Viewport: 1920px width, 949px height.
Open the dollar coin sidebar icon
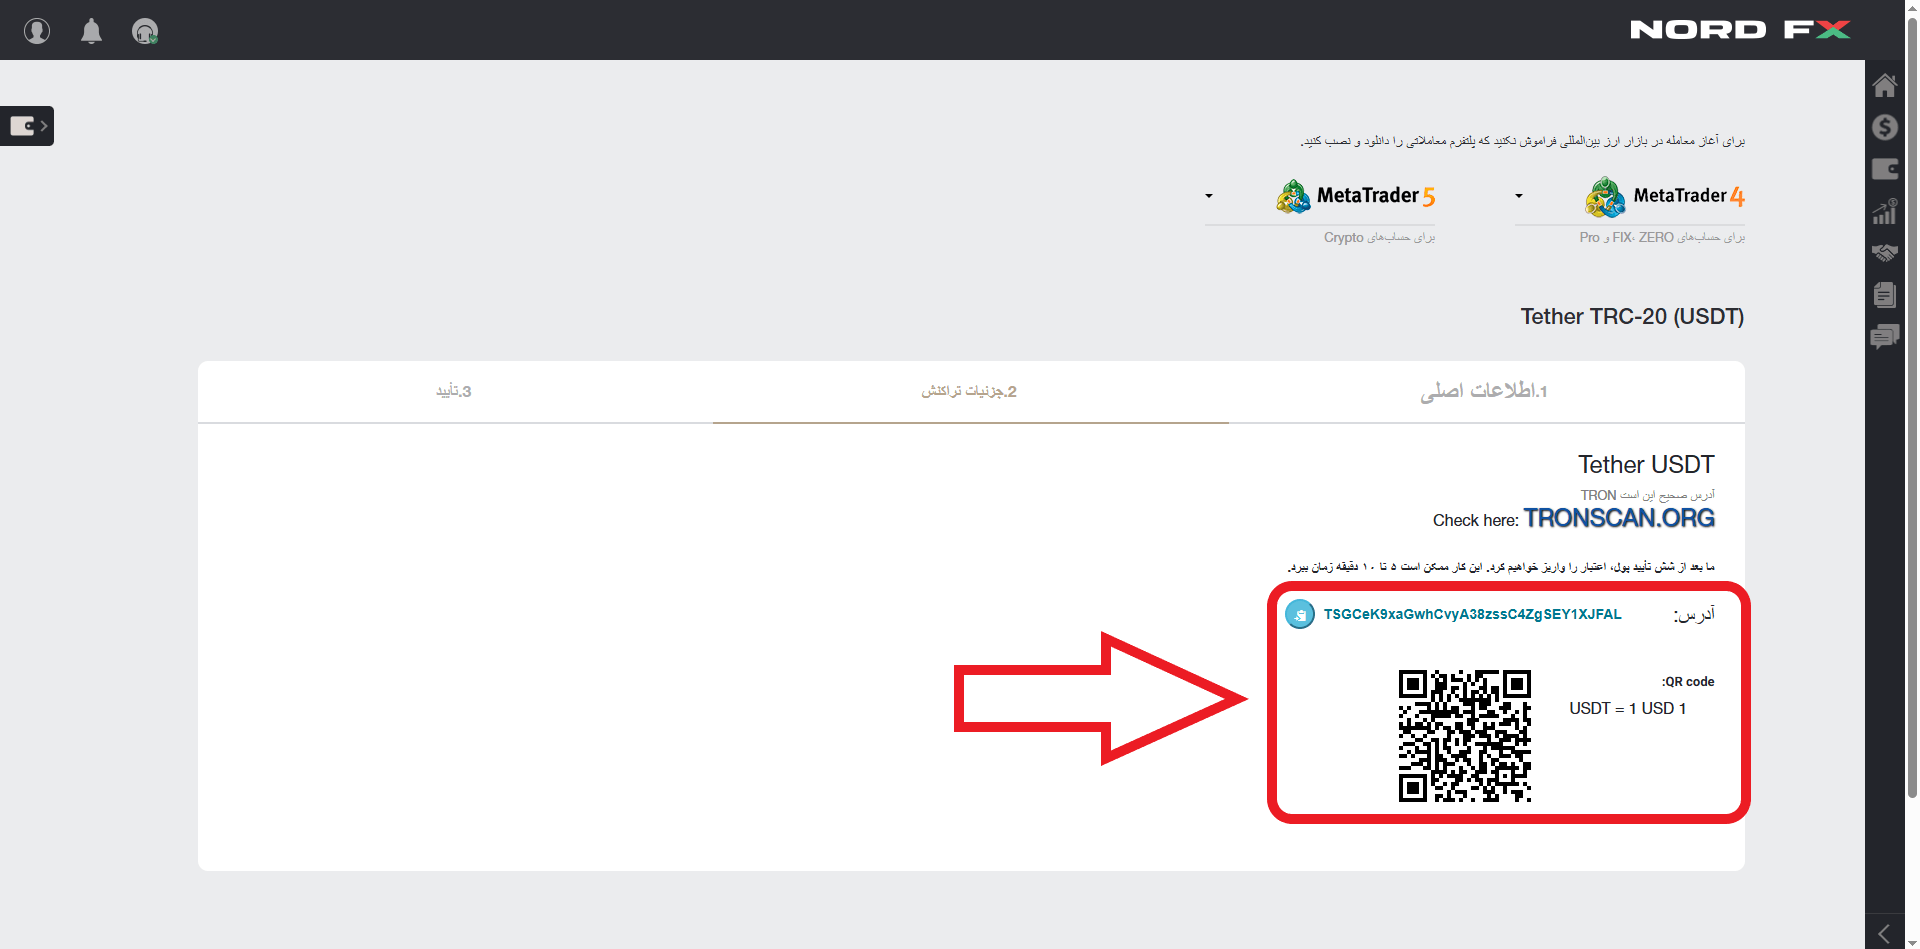(x=1885, y=127)
